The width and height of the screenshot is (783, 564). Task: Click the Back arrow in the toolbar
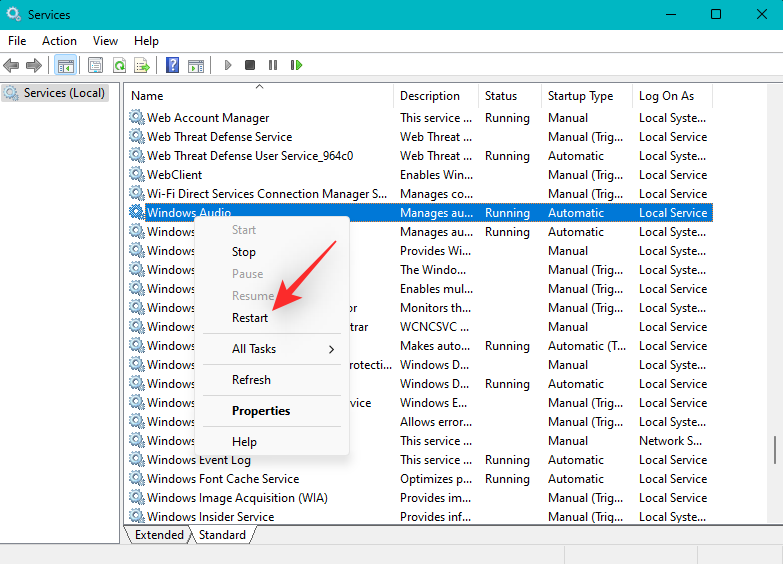tap(11, 65)
